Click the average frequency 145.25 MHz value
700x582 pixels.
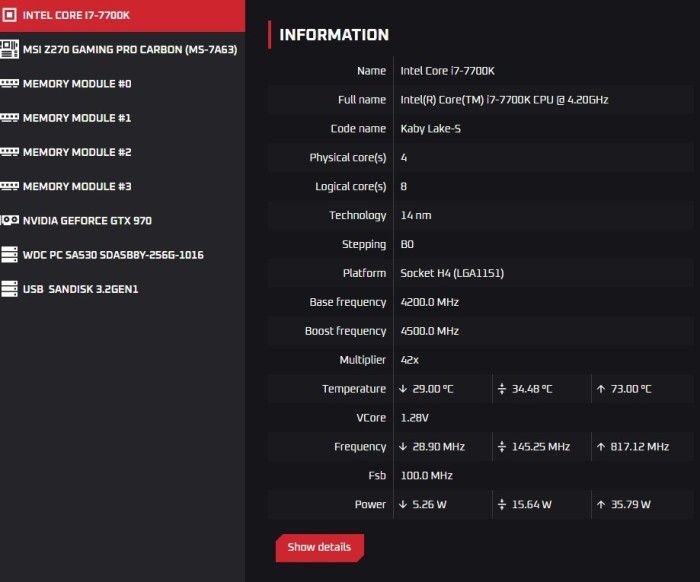click(539, 447)
